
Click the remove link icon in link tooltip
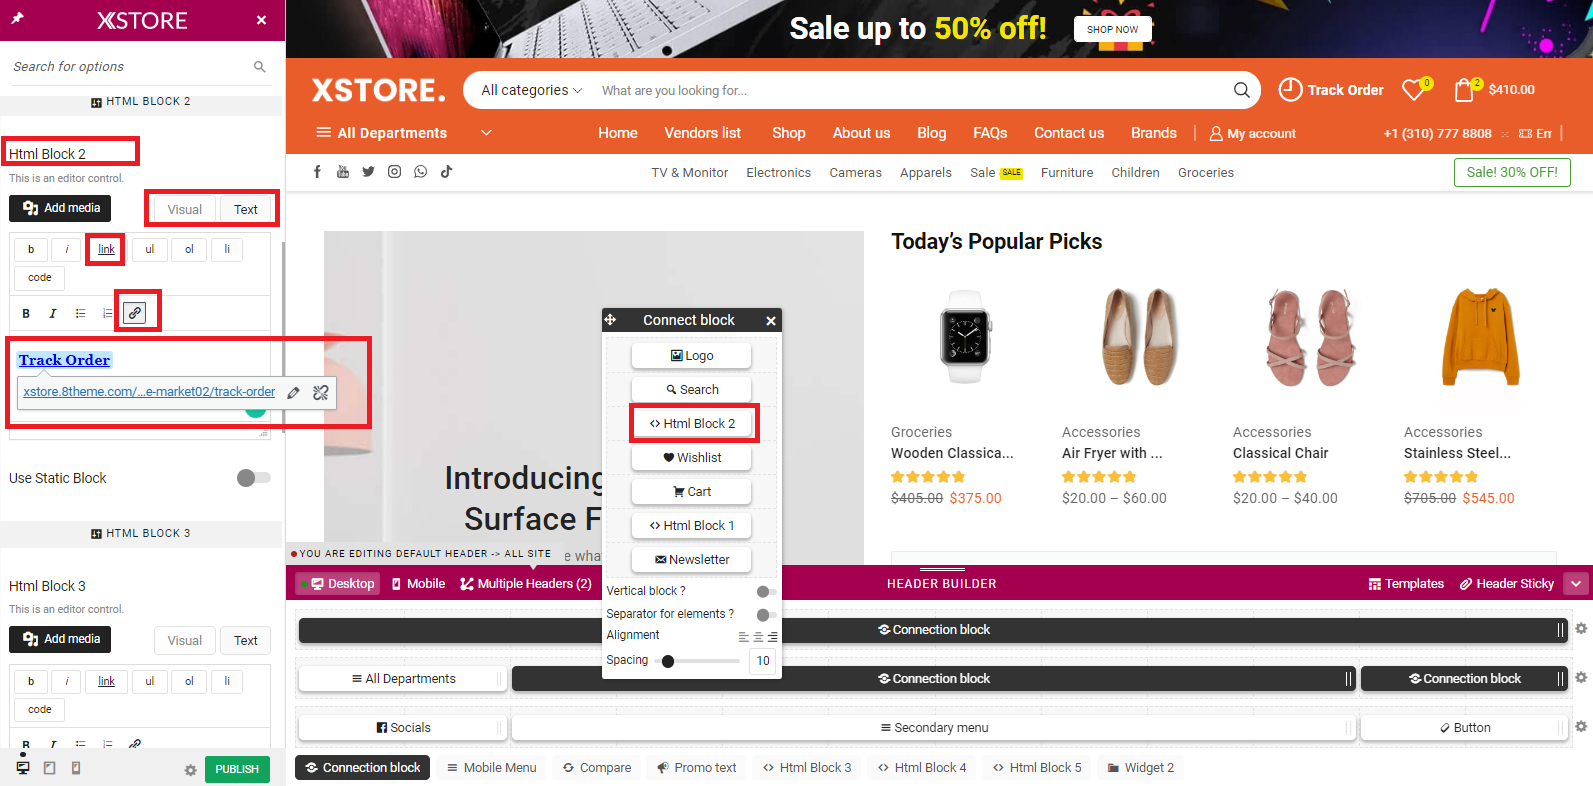tap(321, 393)
